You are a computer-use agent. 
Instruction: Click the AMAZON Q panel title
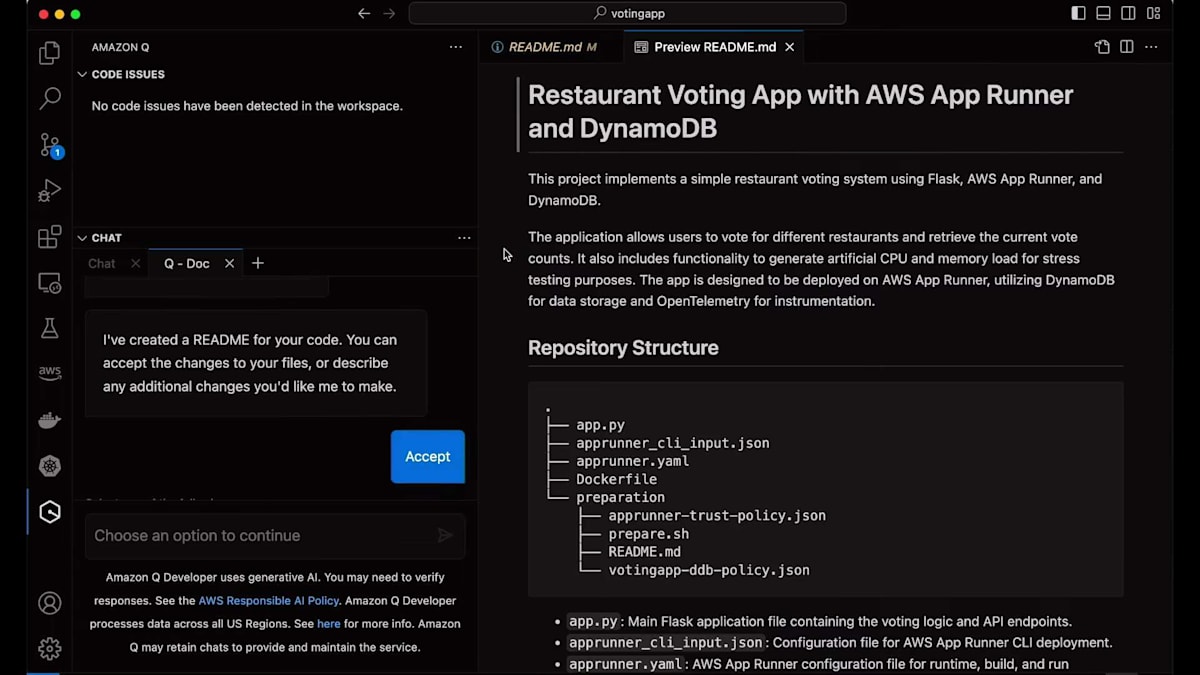click(120, 47)
